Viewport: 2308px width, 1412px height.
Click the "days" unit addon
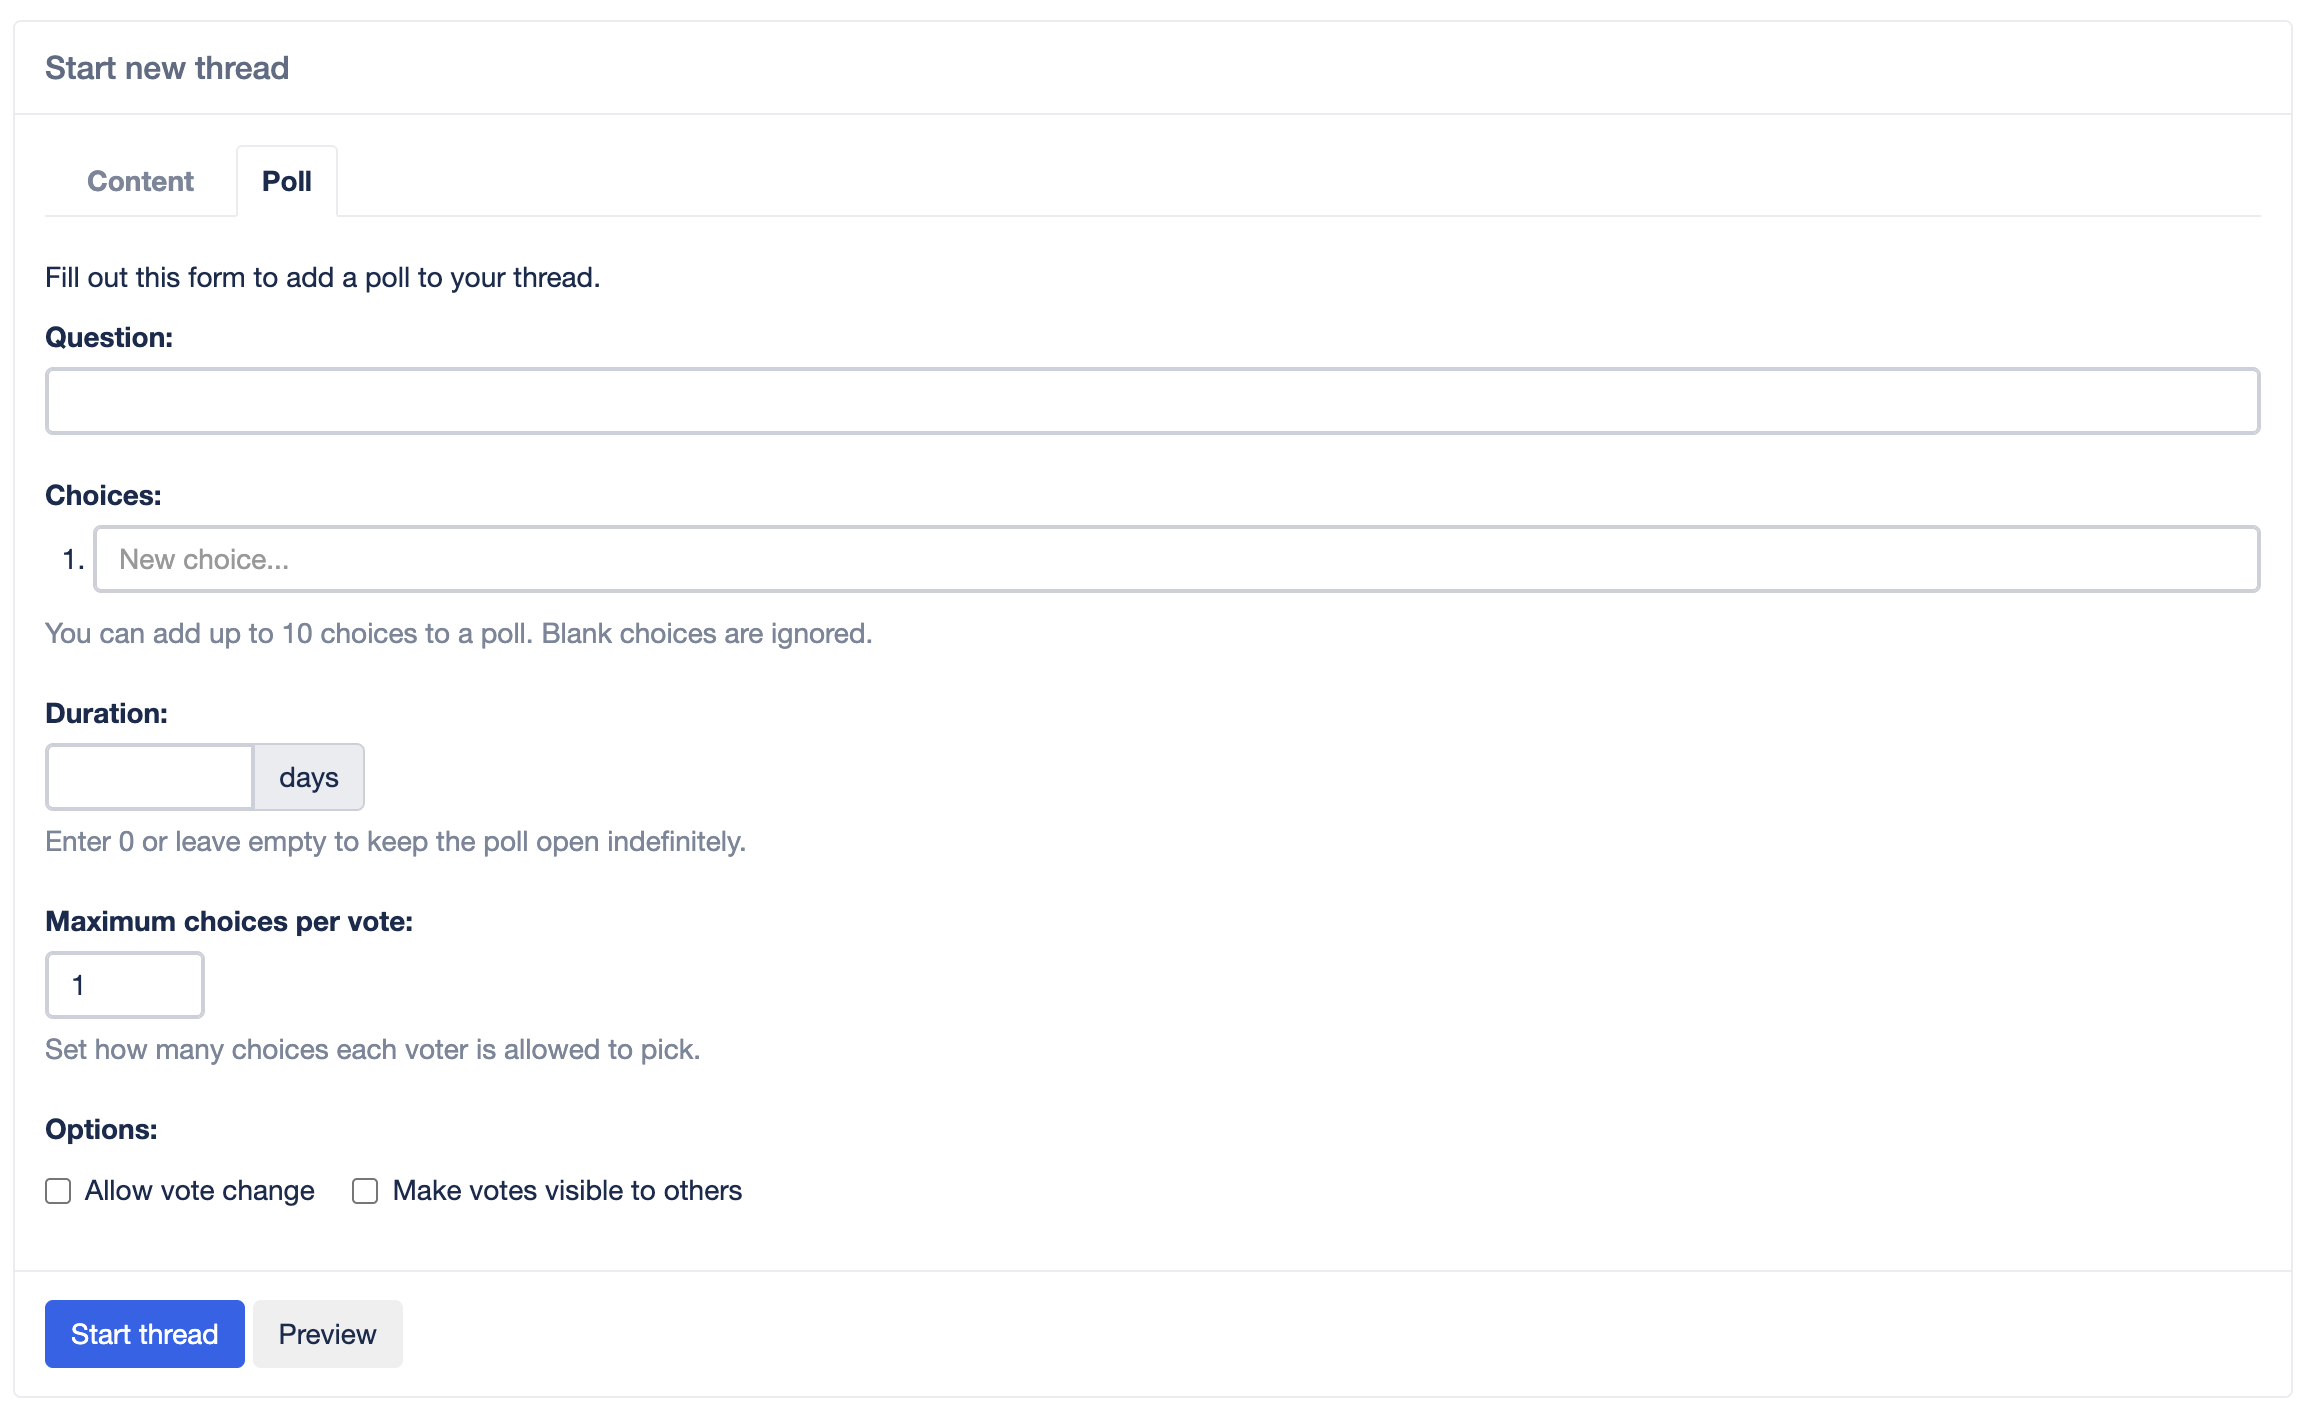pyautogui.click(x=309, y=777)
